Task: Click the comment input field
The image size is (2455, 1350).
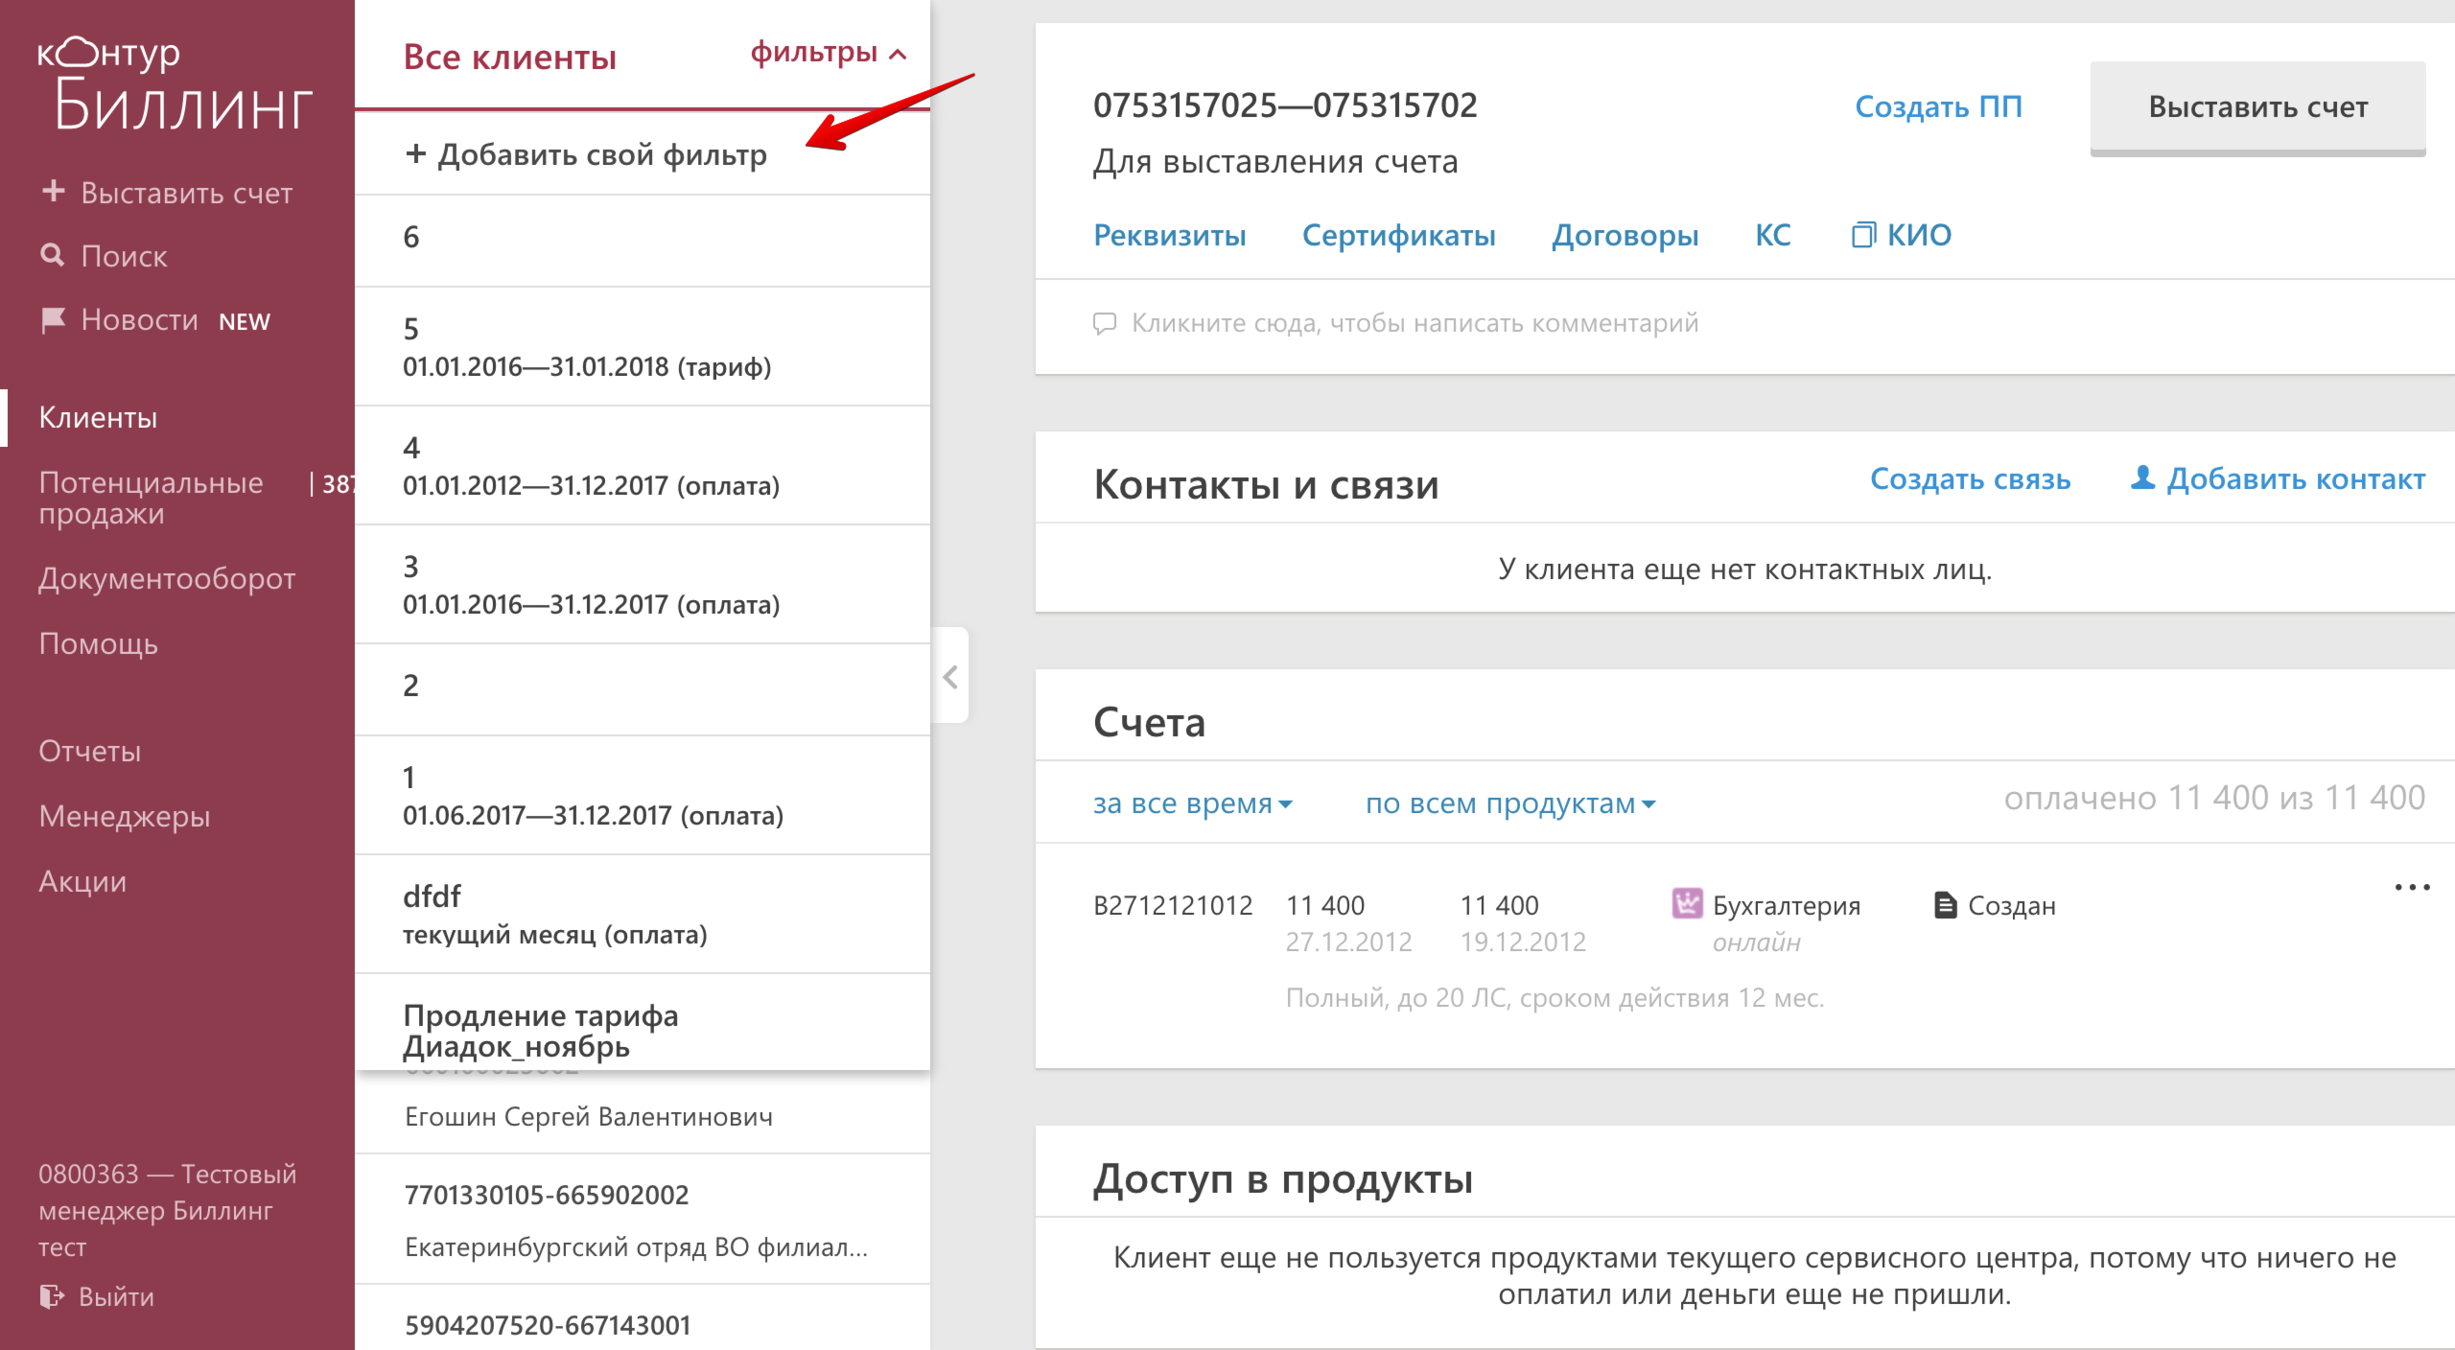Action: [1414, 323]
